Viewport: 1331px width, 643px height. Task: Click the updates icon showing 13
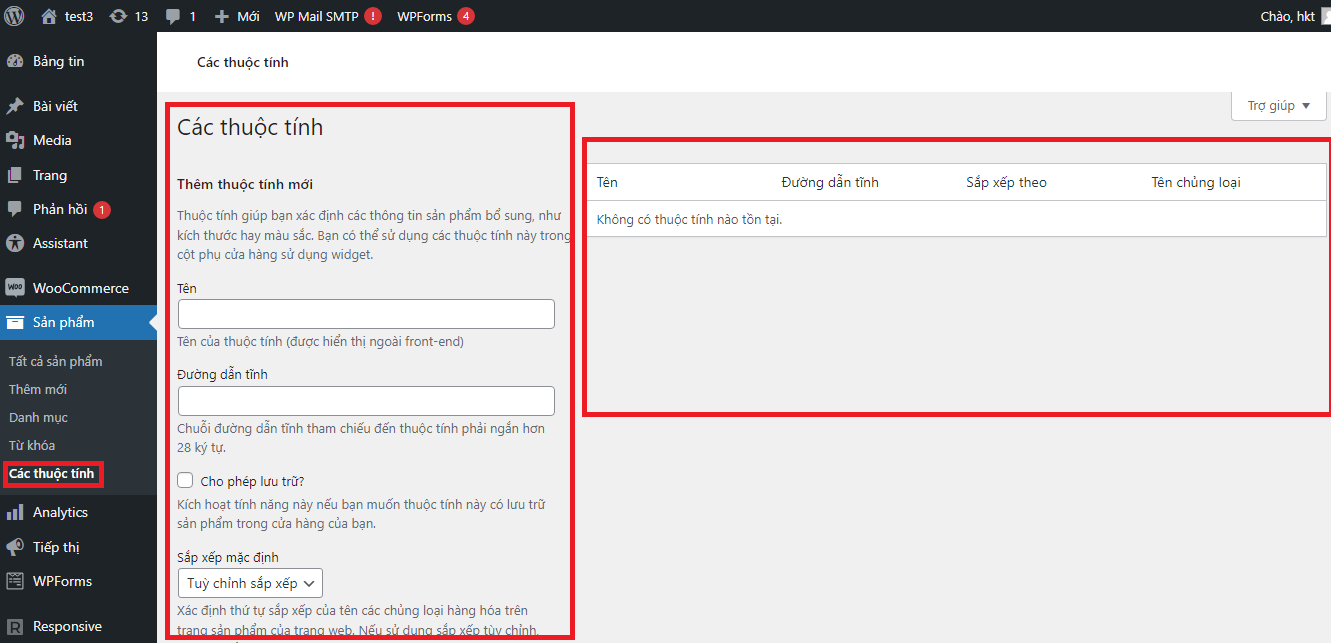pyautogui.click(x=119, y=16)
